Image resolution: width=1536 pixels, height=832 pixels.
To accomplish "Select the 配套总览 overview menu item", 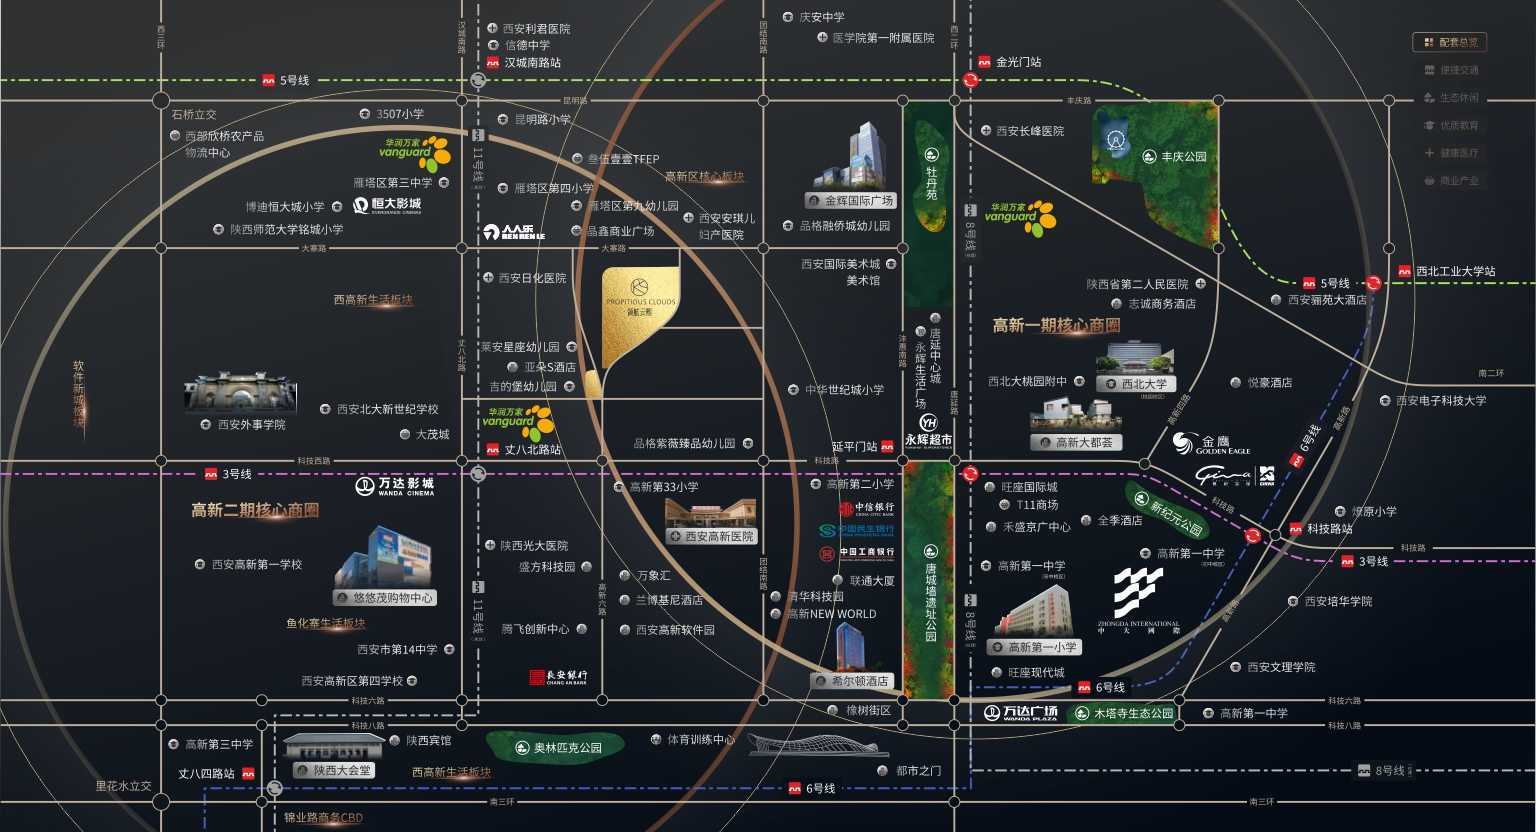I will coord(1450,42).
